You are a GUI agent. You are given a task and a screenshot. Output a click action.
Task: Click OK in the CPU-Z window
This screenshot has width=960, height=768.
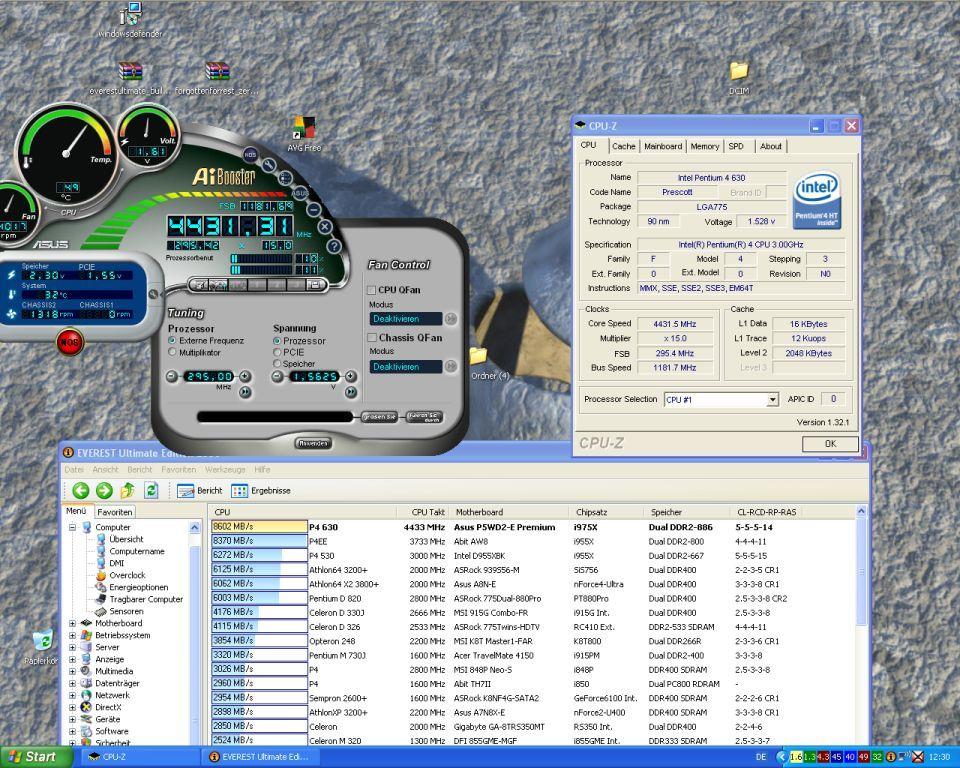pos(830,443)
